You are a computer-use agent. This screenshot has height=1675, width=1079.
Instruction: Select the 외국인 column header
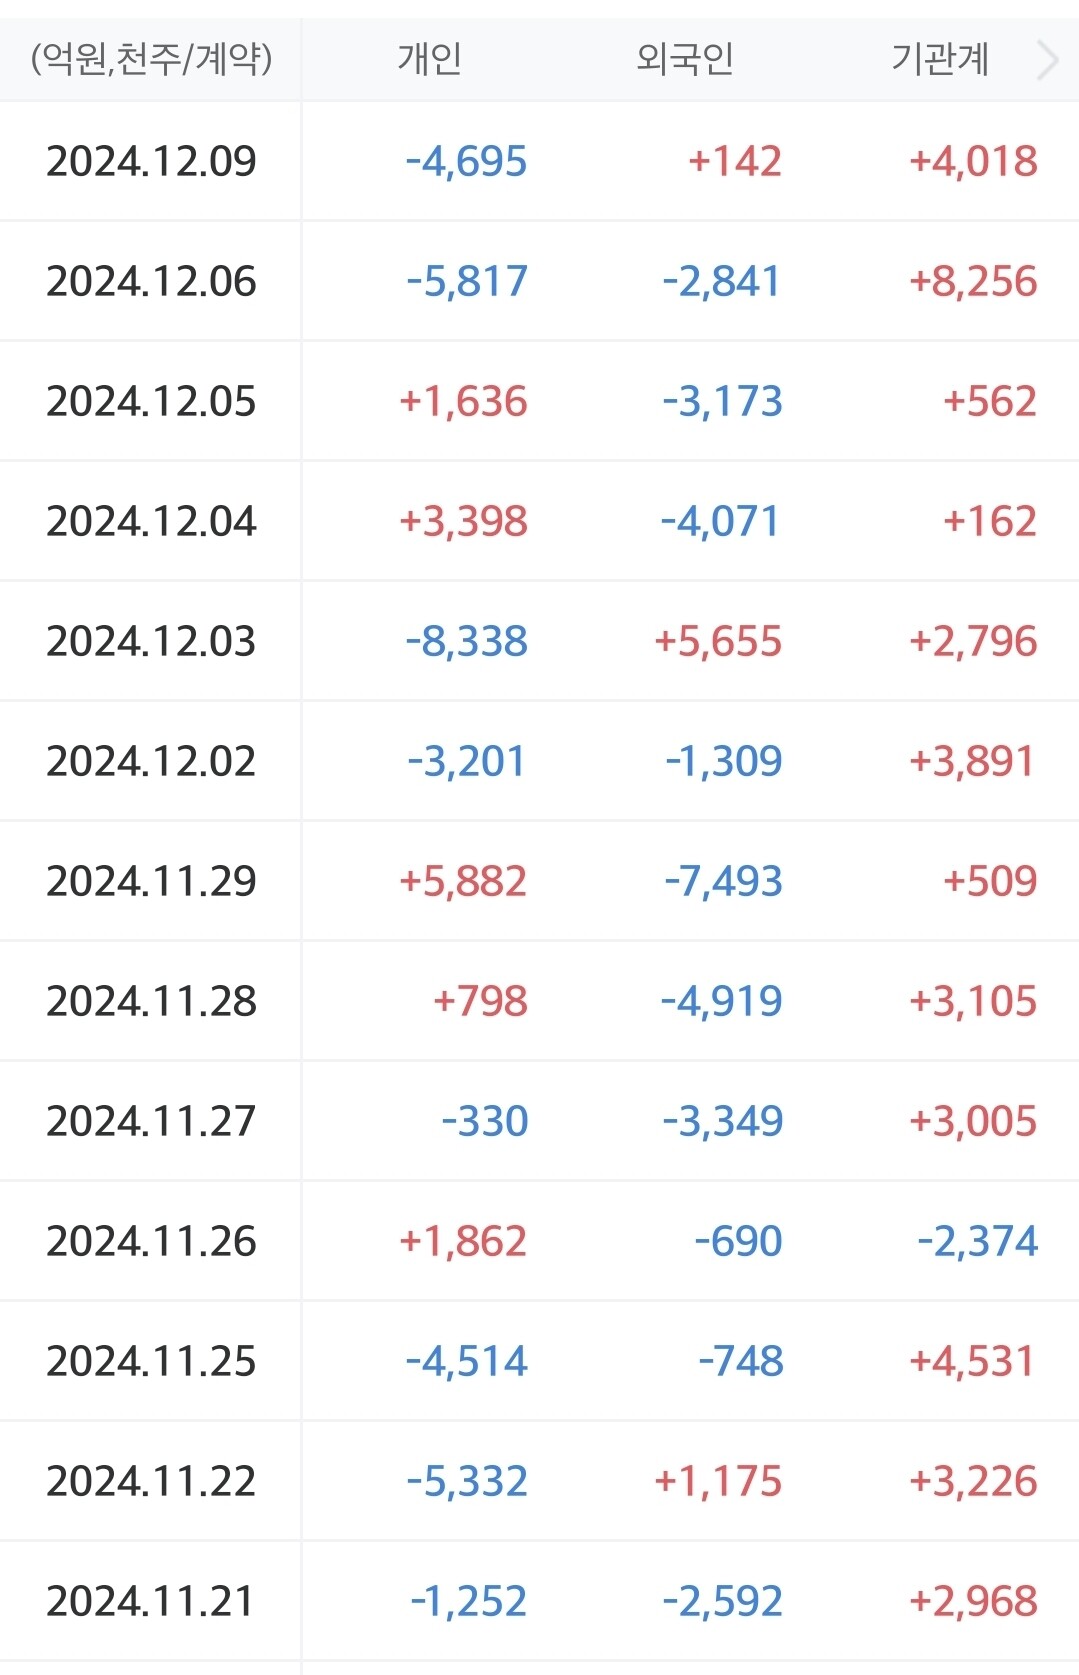(685, 60)
